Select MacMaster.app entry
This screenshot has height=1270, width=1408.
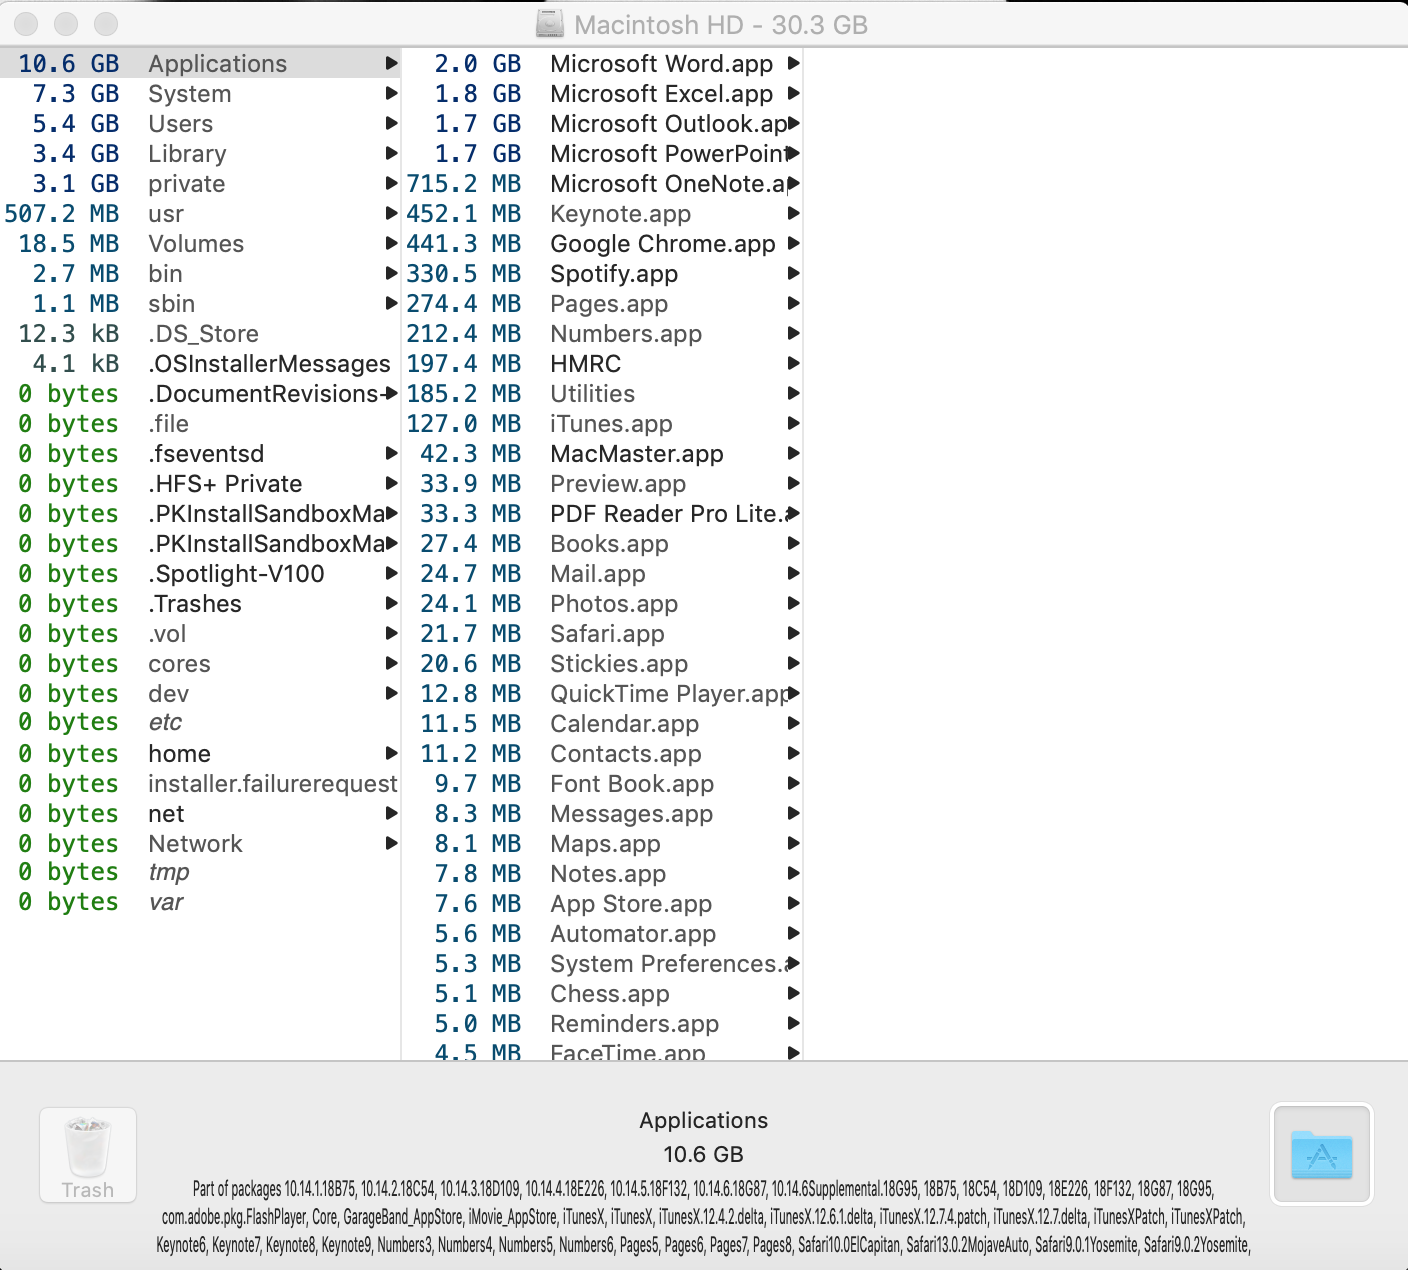click(x=603, y=454)
